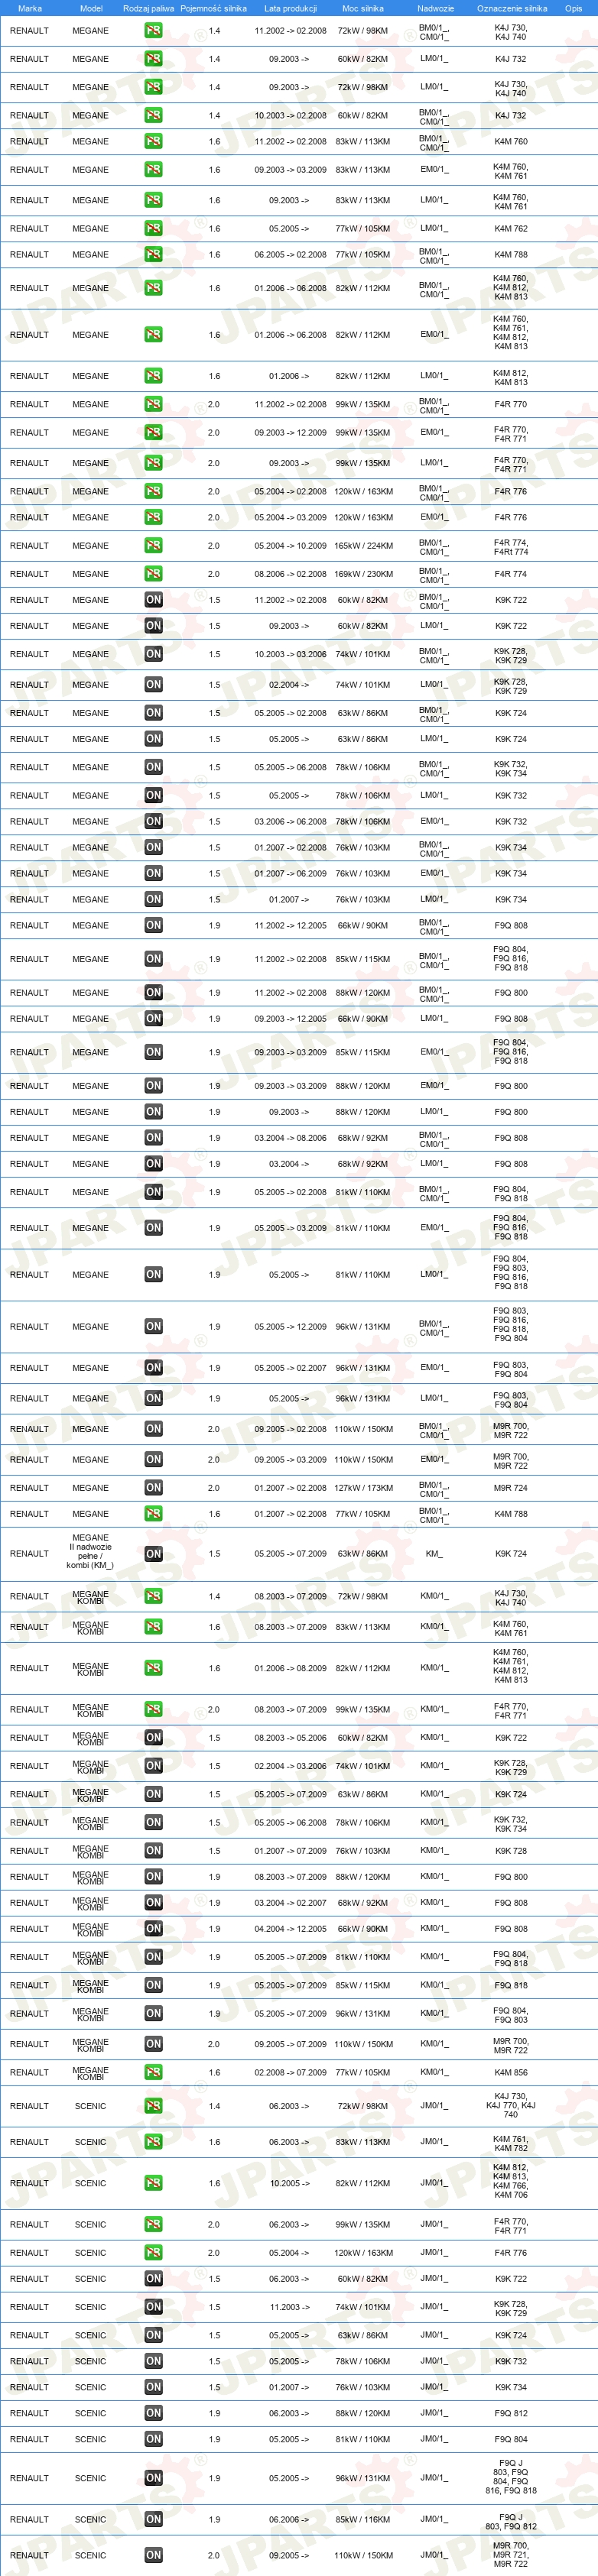Click the 09.2003 -> 12.2009 production years cell
The height and width of the screenshot is (2576, 598).
tap(290, 432)
